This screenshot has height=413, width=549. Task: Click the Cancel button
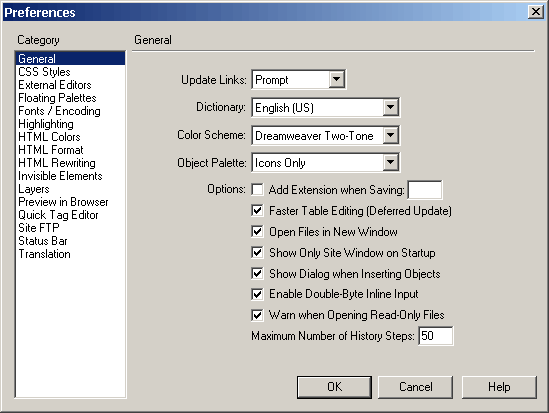[x=416, y=387]
